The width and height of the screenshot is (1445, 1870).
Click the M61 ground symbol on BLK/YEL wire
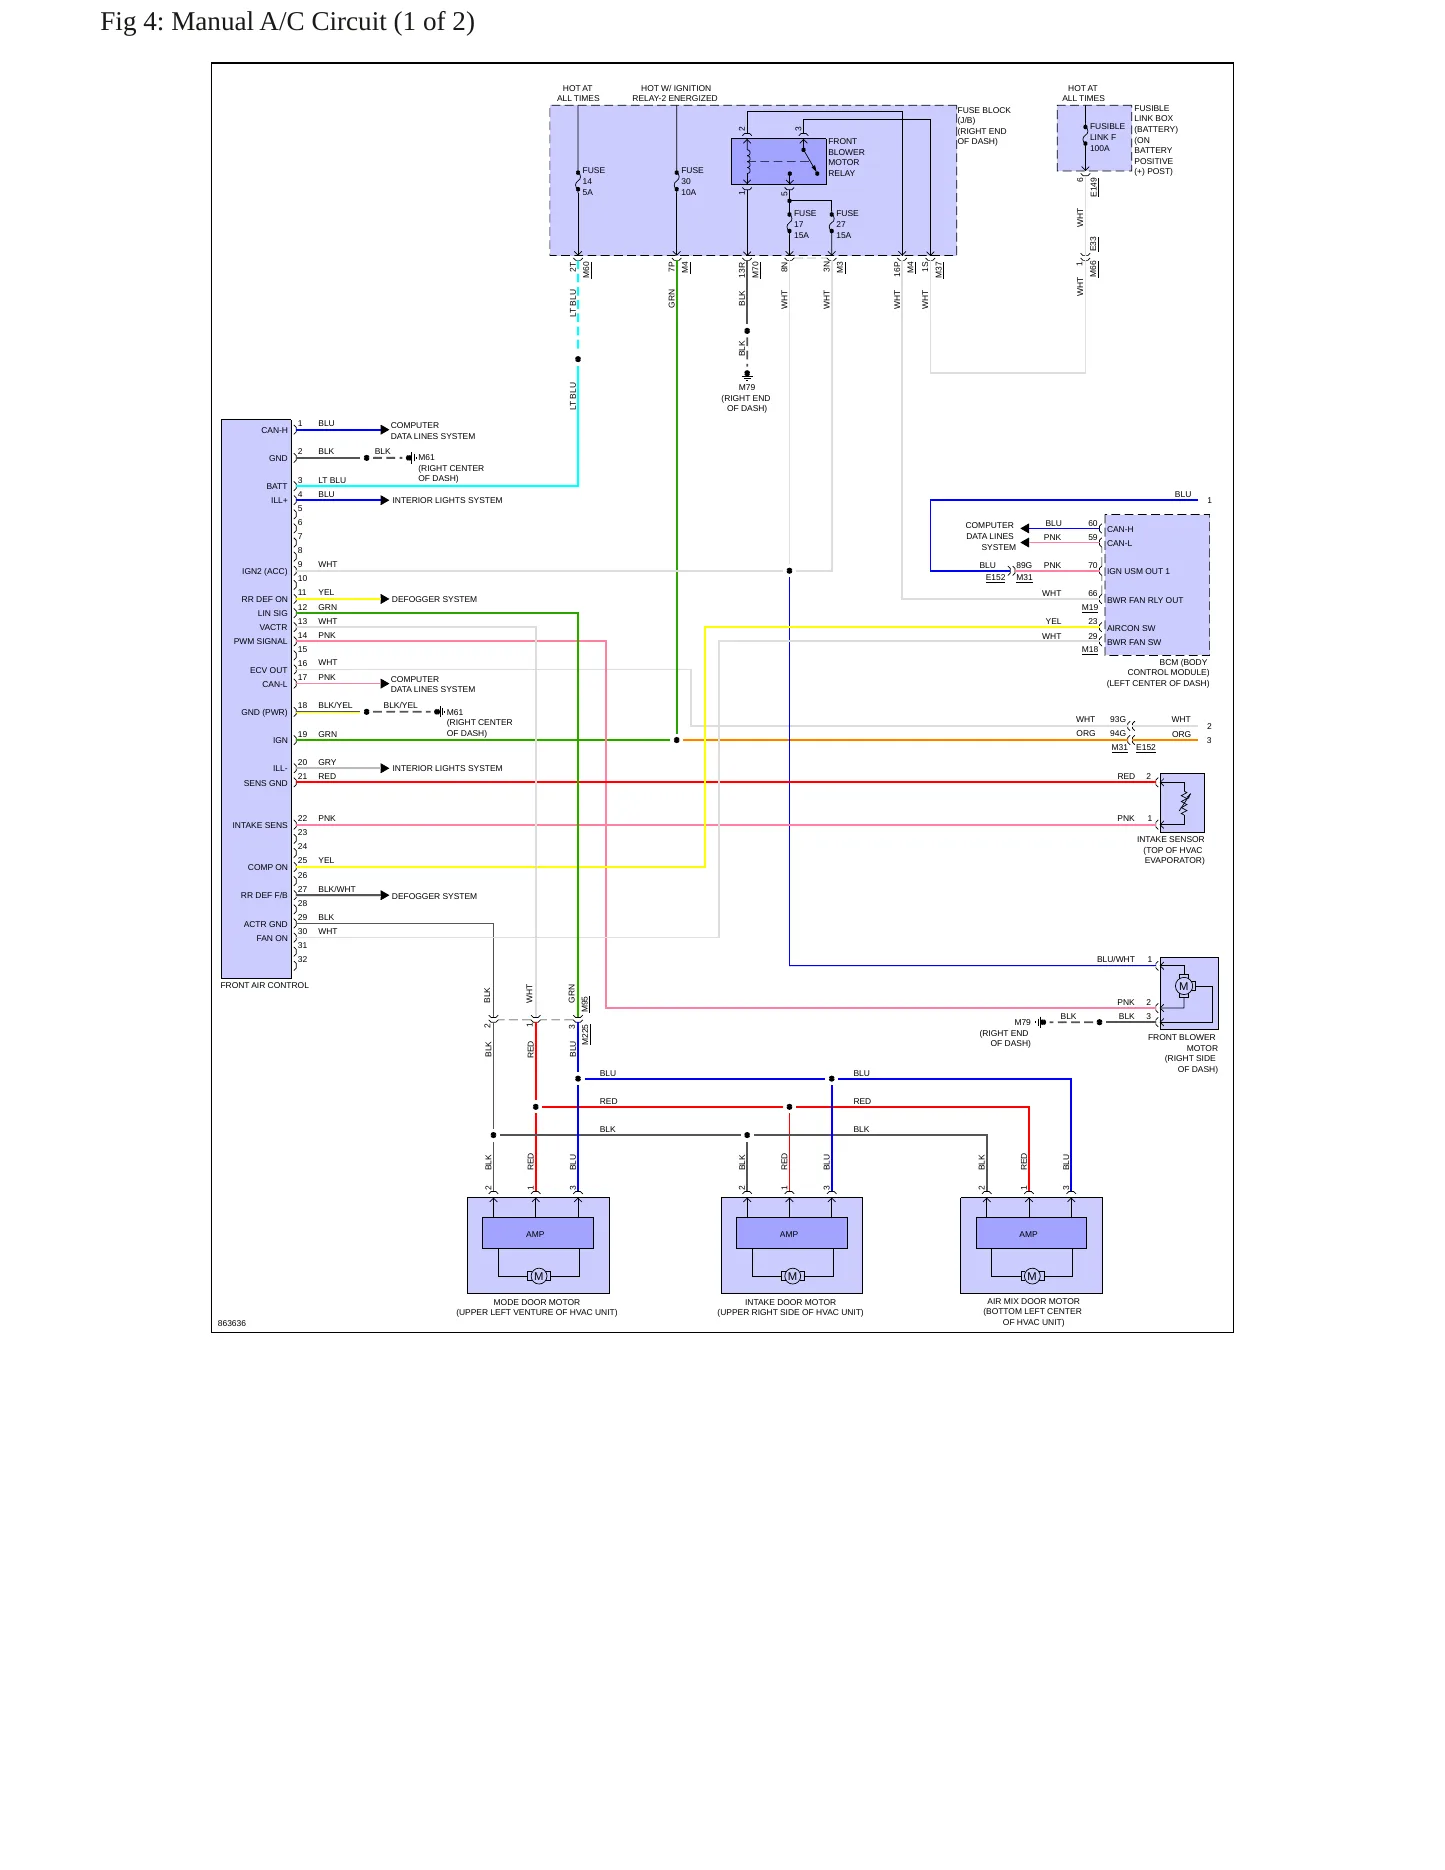pos(438,712)
